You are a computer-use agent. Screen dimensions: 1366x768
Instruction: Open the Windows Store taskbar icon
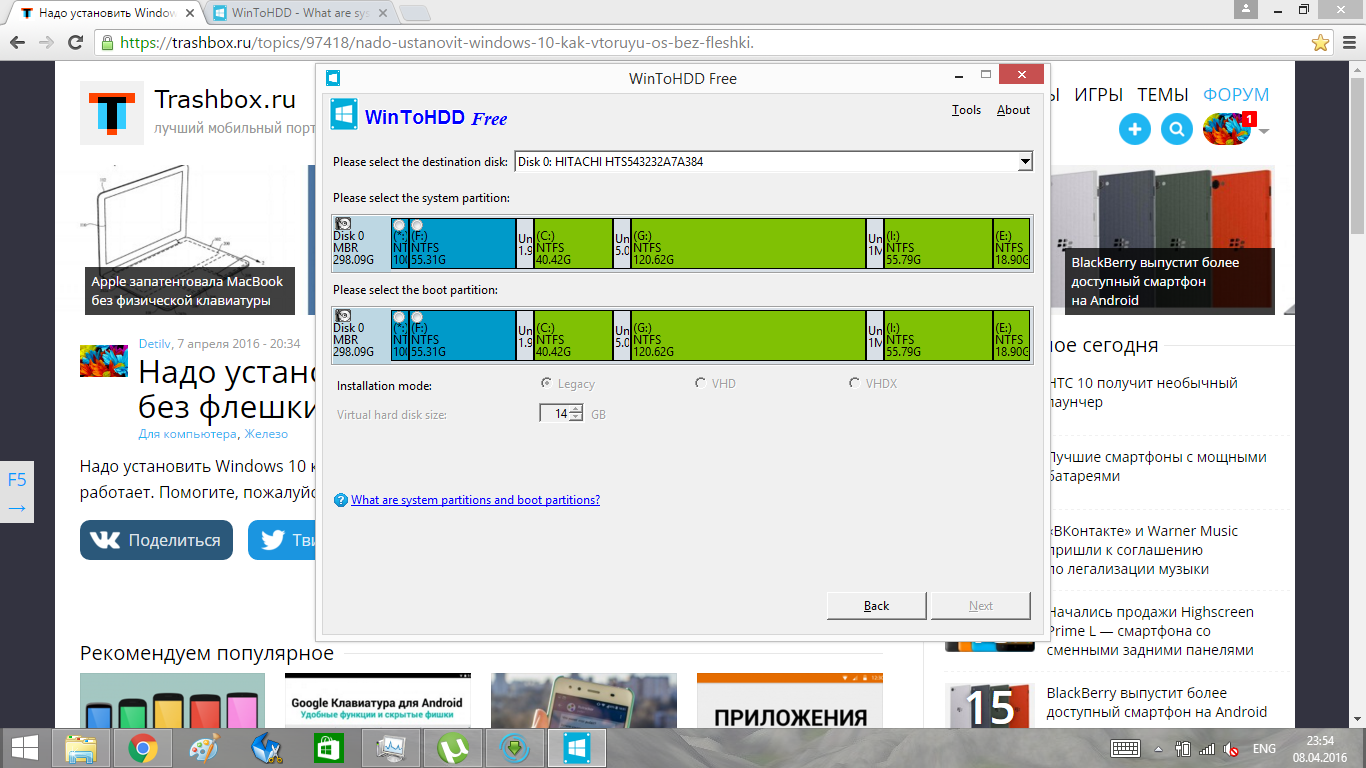[x=329, y=748]
